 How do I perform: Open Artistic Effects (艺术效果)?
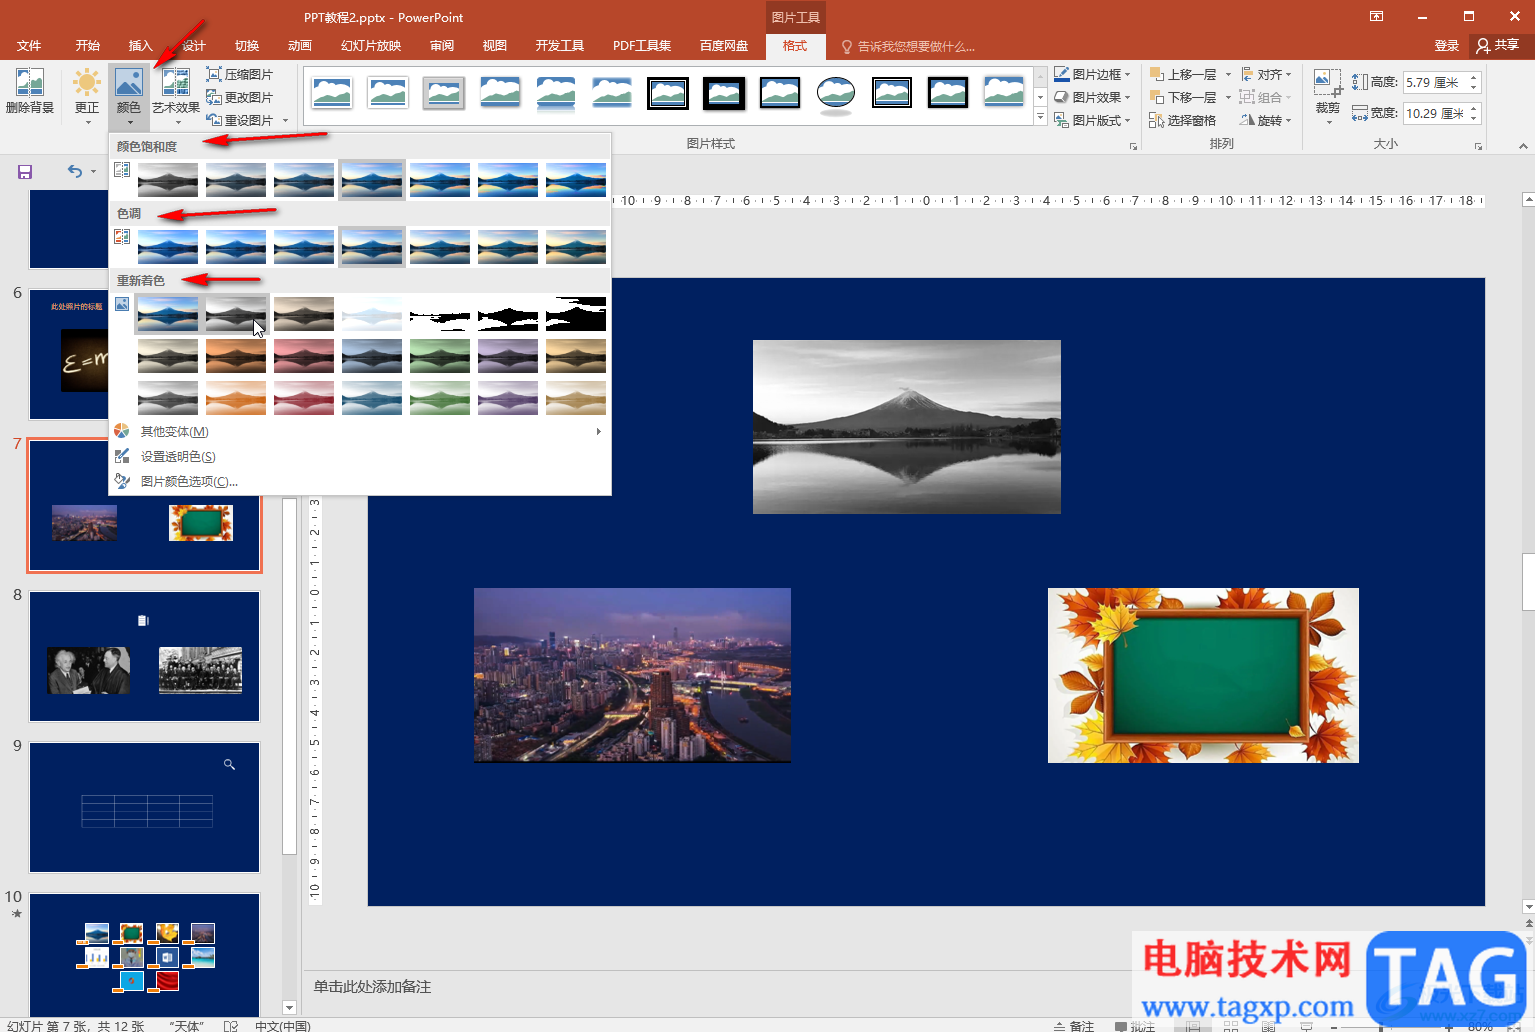176,94
